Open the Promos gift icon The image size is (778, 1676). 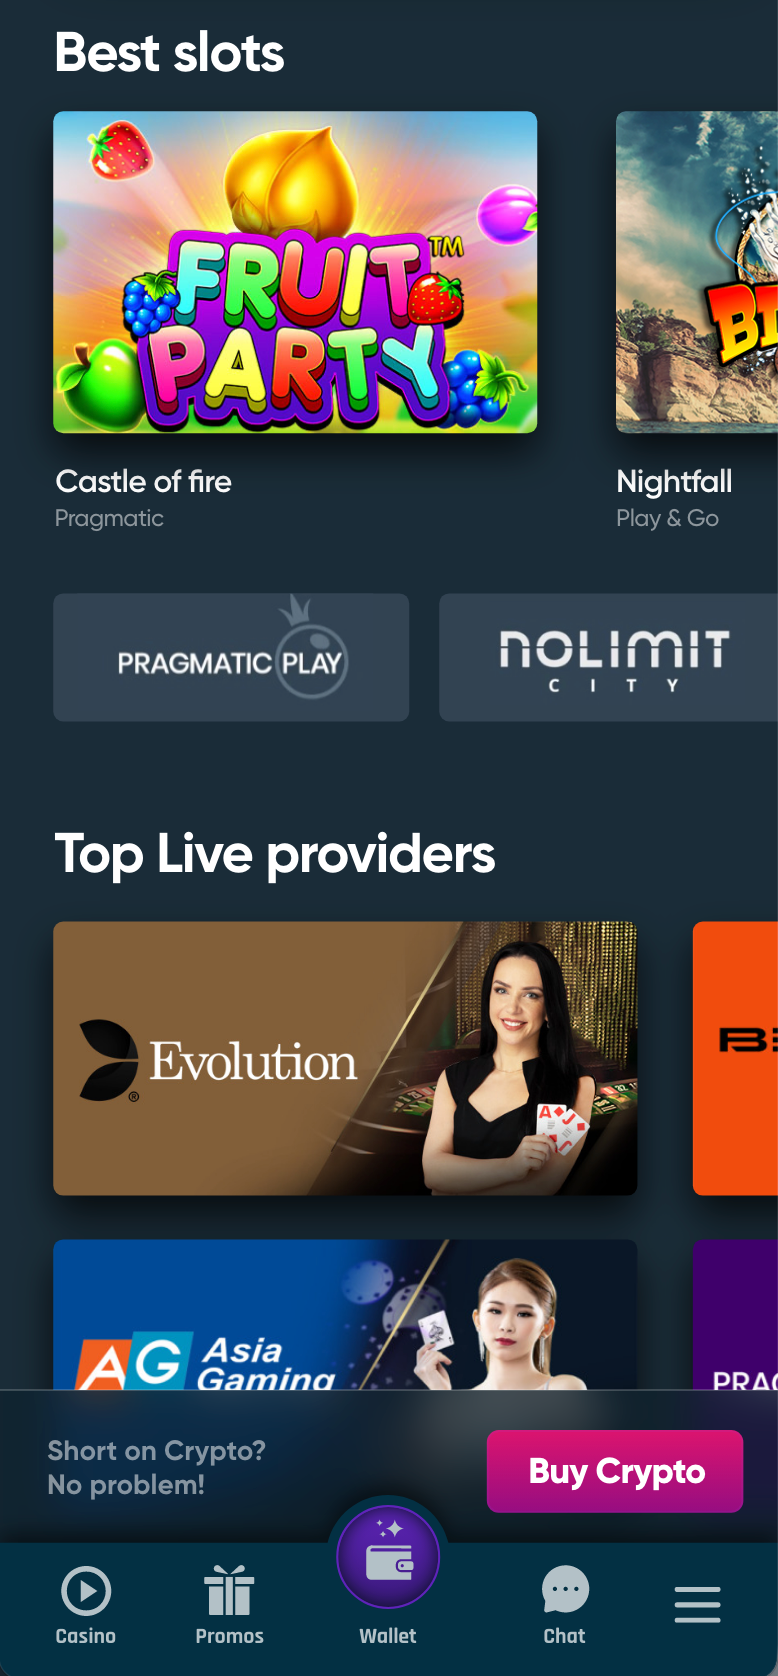[229, 1591]
